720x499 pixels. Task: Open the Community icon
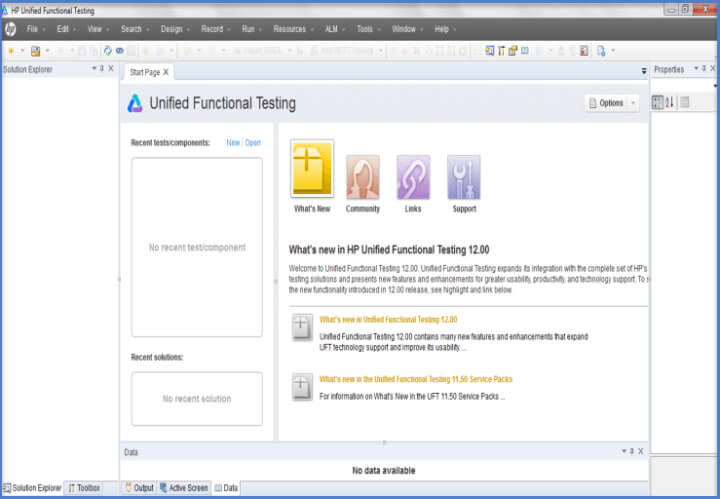[x=363, y=177]
